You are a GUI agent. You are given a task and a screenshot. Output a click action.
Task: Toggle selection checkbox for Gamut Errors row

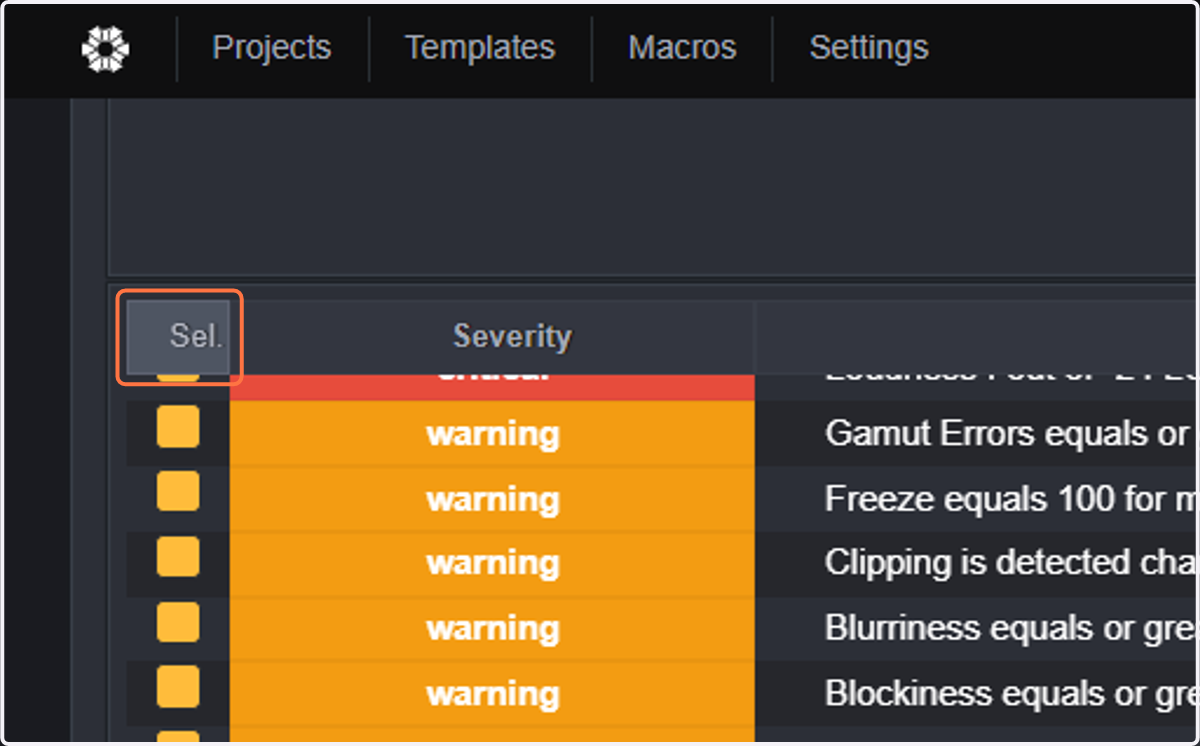click(178, 427)
